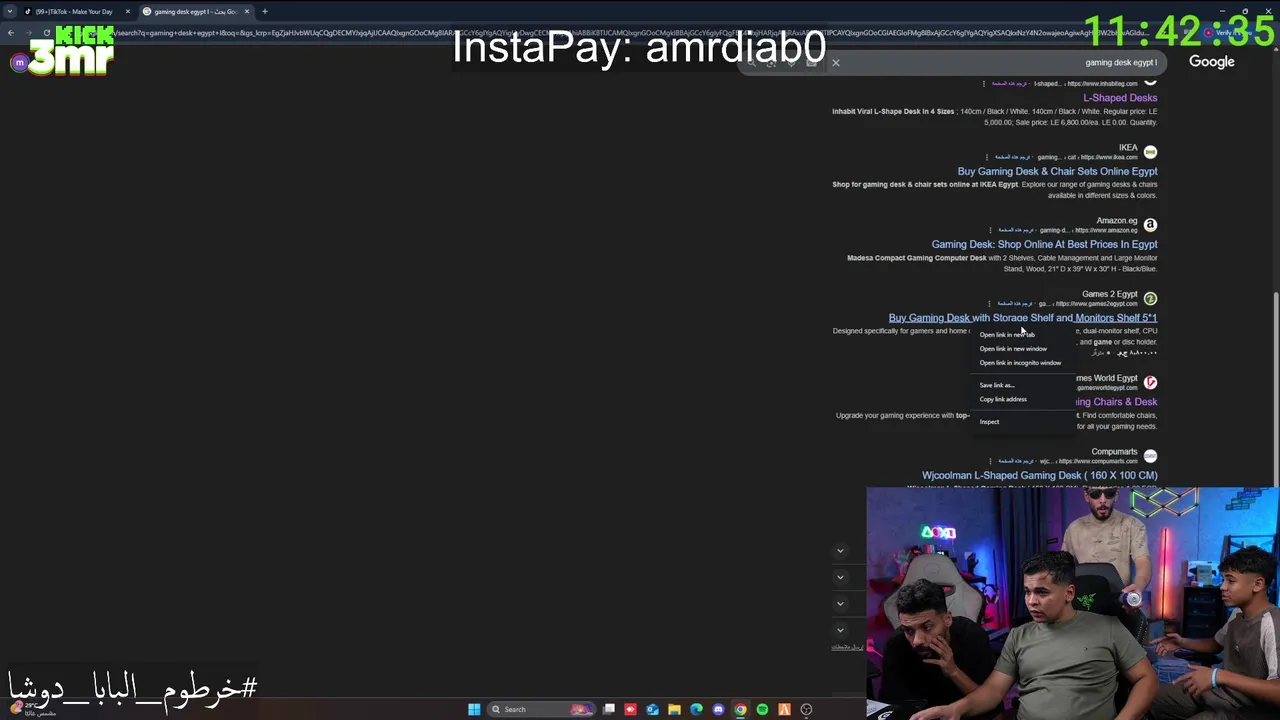The height and width of the screenshot is (720, 1280).
Task: Open Gaming Desk: Shop Online At Best Prices
Action: [1044, 244]
